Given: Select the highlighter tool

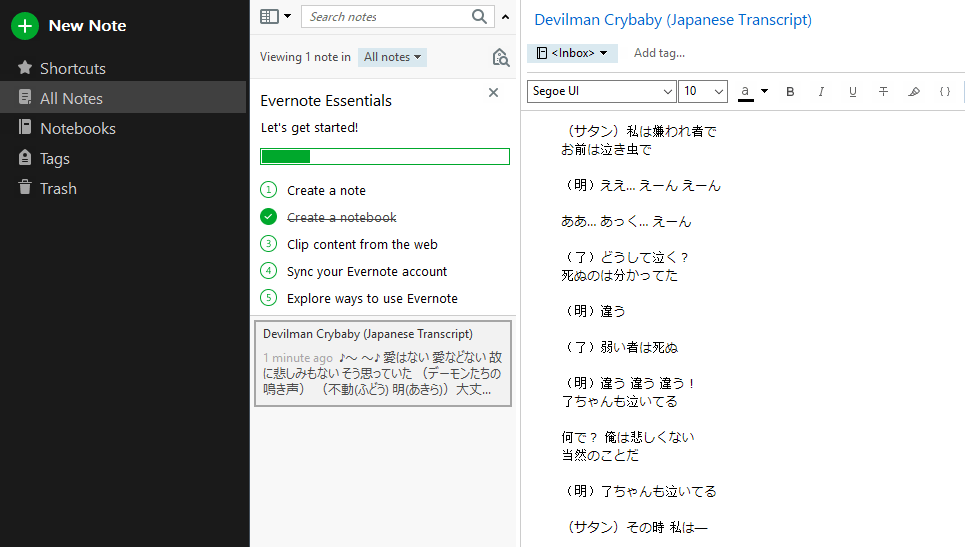Looking at the screenshot, I should coord(913,92).
